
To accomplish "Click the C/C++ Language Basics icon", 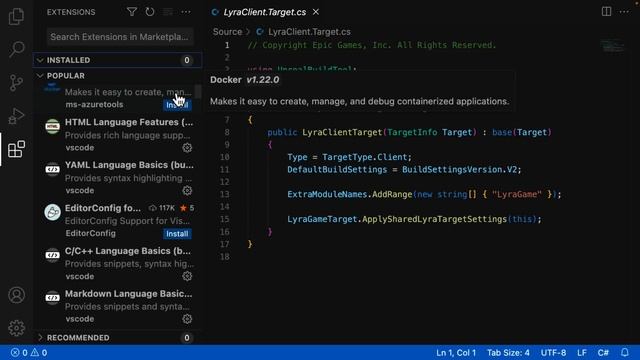I will click(52, 255).
